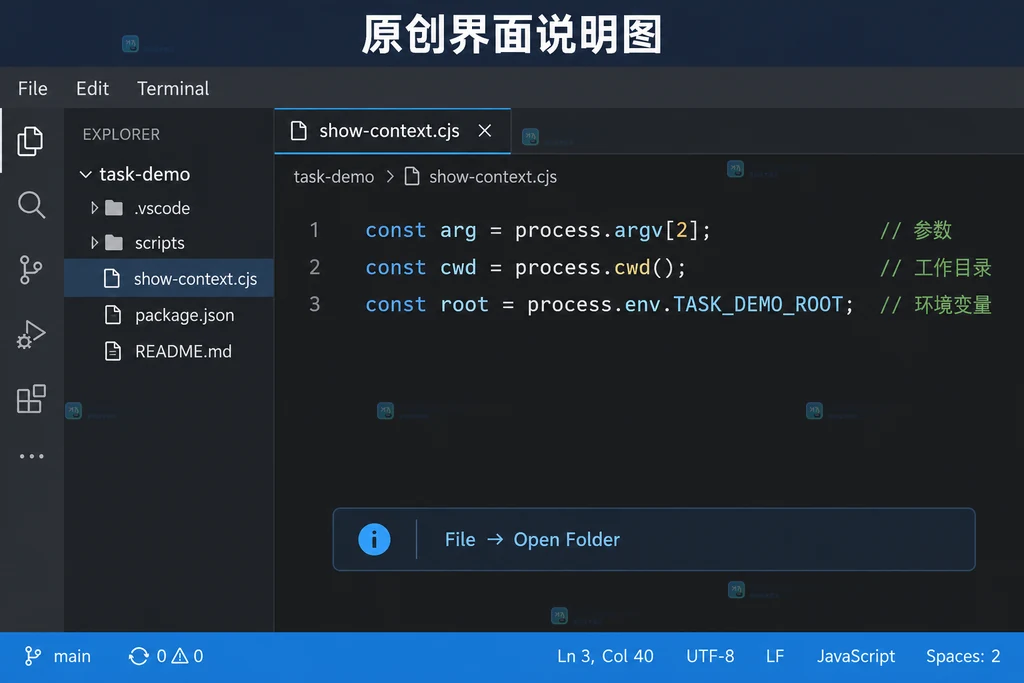Select show-context.cjs in the explorer tree
The width and height of the screenshot is (1024, 683).
pyautogui.click(x=168, y=279)
